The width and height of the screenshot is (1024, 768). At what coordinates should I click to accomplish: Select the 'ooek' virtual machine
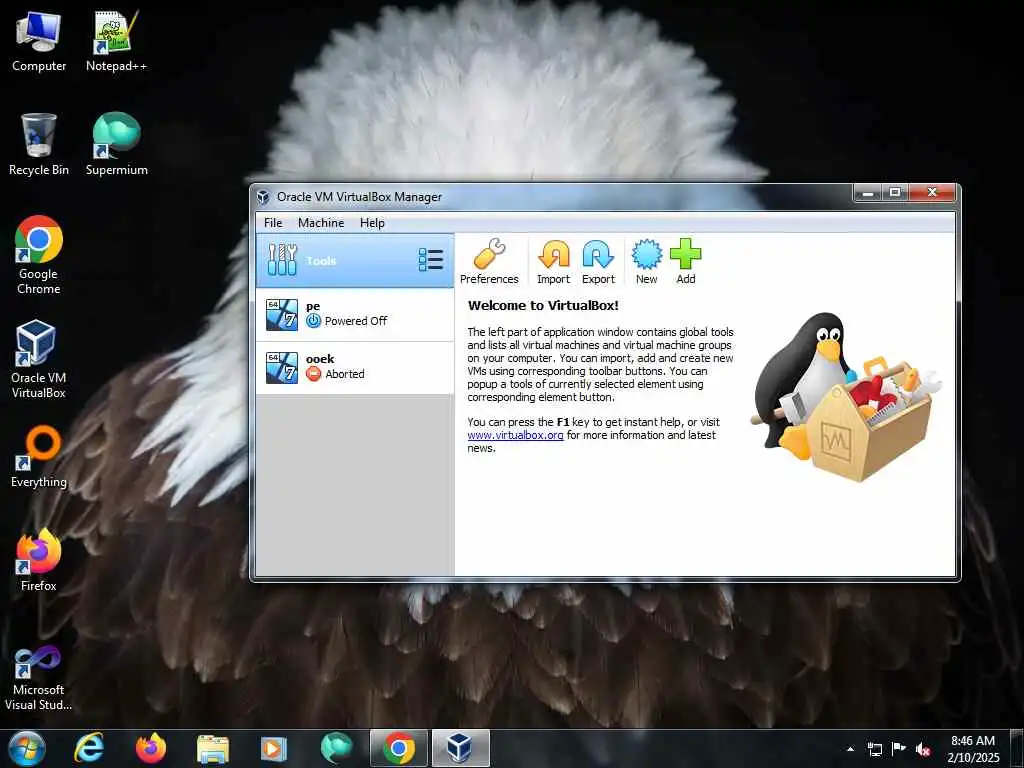[355, 368]
